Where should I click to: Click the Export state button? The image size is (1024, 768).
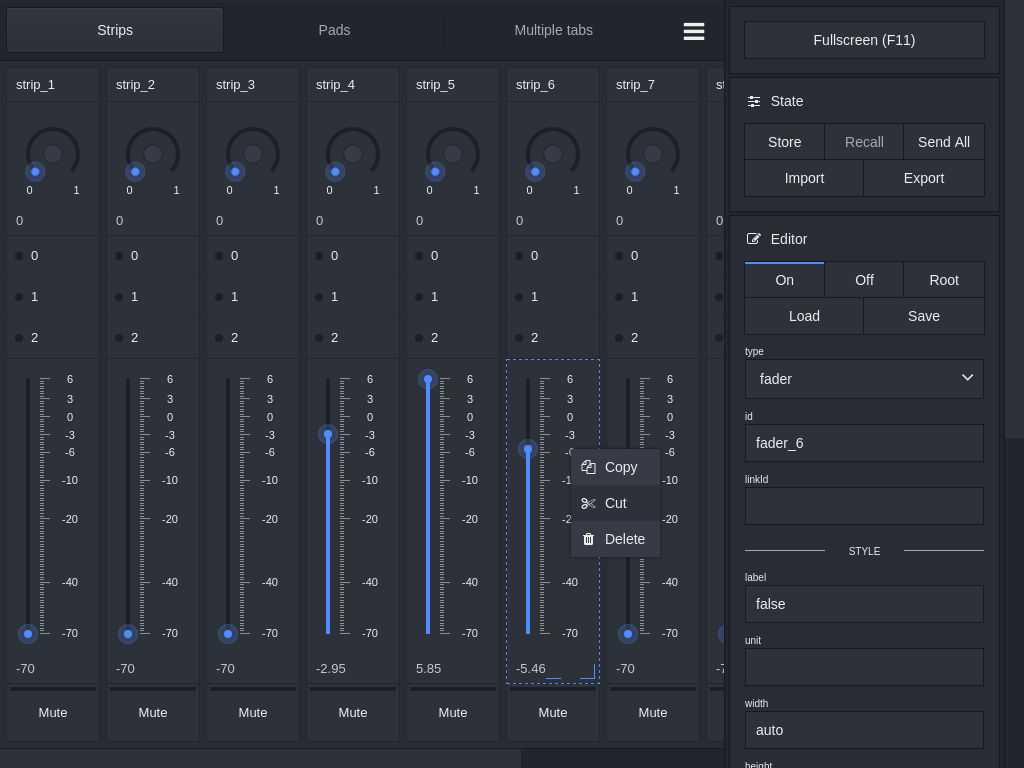point(923,178)
